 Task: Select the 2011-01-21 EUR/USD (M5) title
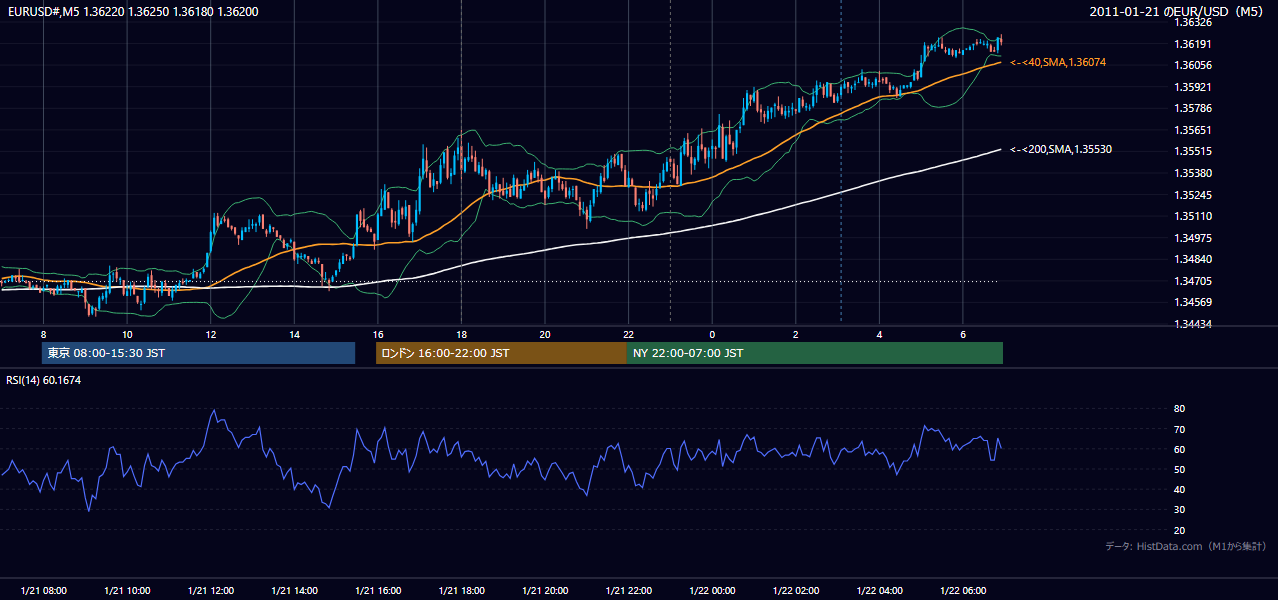1178,11
